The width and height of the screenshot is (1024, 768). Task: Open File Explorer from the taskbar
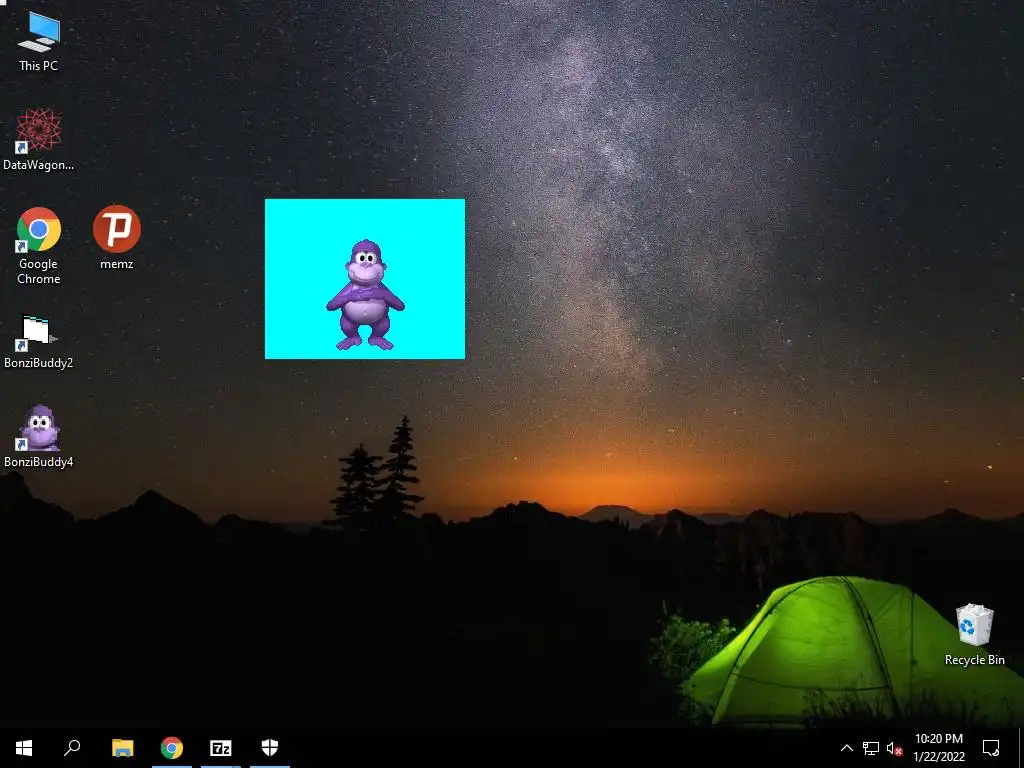click(122, 748)
